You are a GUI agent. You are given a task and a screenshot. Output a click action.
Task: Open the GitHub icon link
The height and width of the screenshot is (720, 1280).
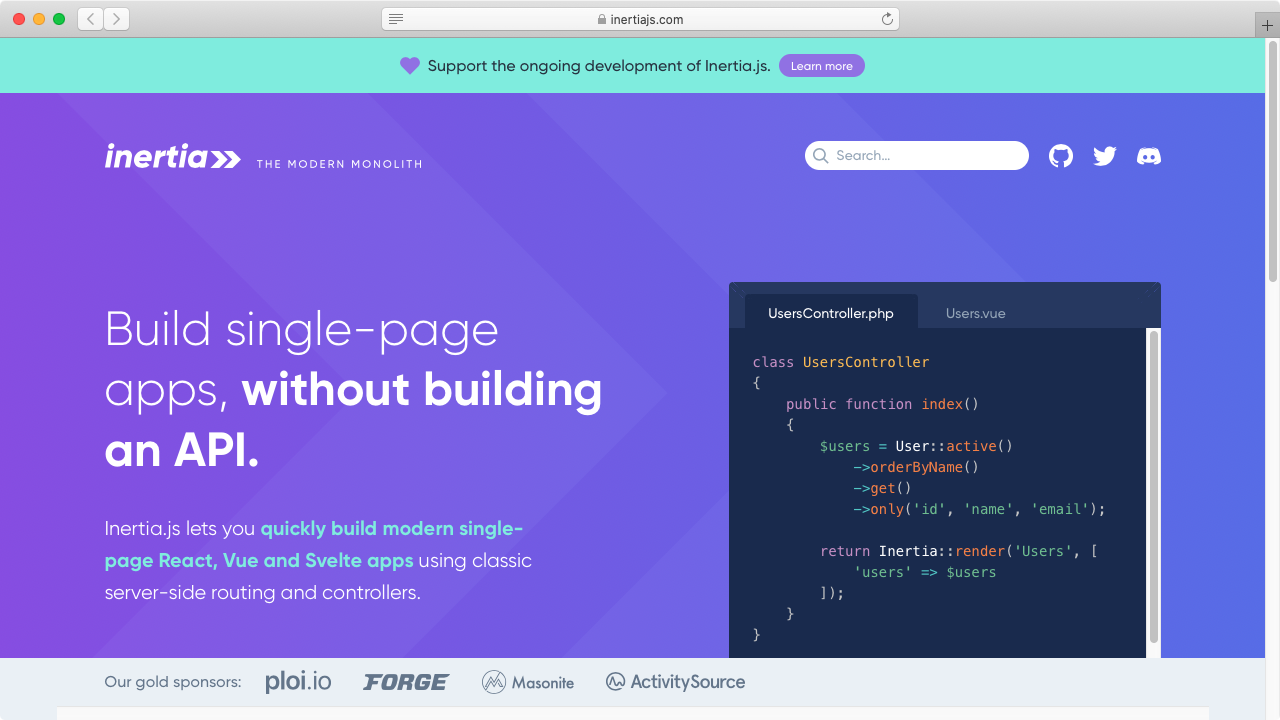point(1061,156)
